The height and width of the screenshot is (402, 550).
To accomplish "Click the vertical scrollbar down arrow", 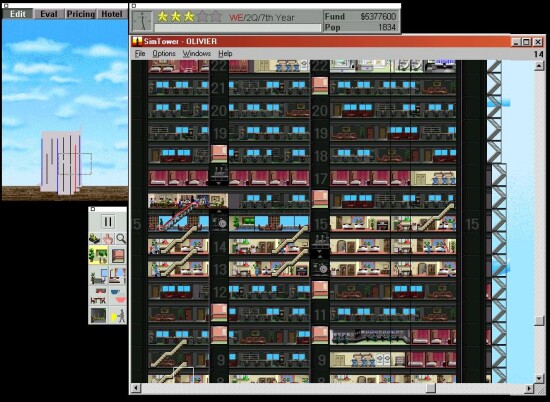I will [539, 378].
